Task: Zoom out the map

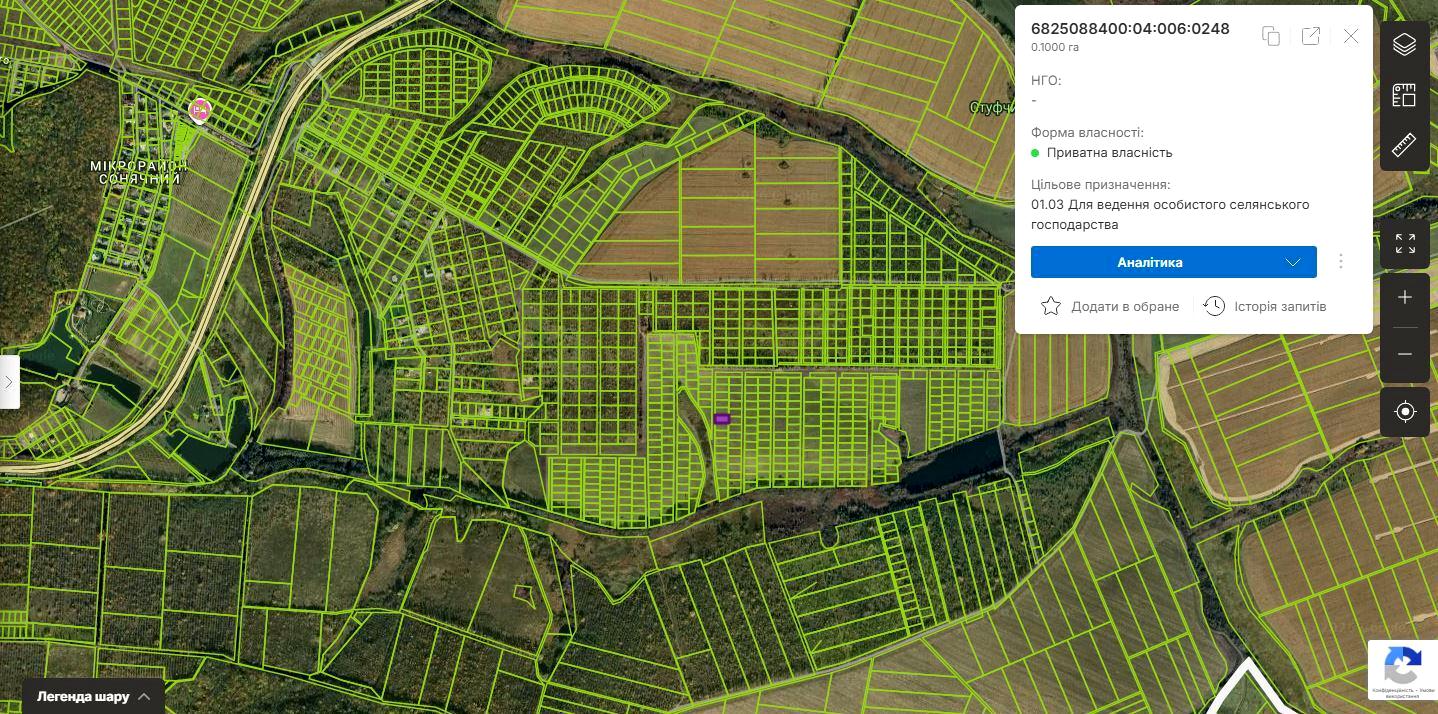Action: click(1405, 355)
